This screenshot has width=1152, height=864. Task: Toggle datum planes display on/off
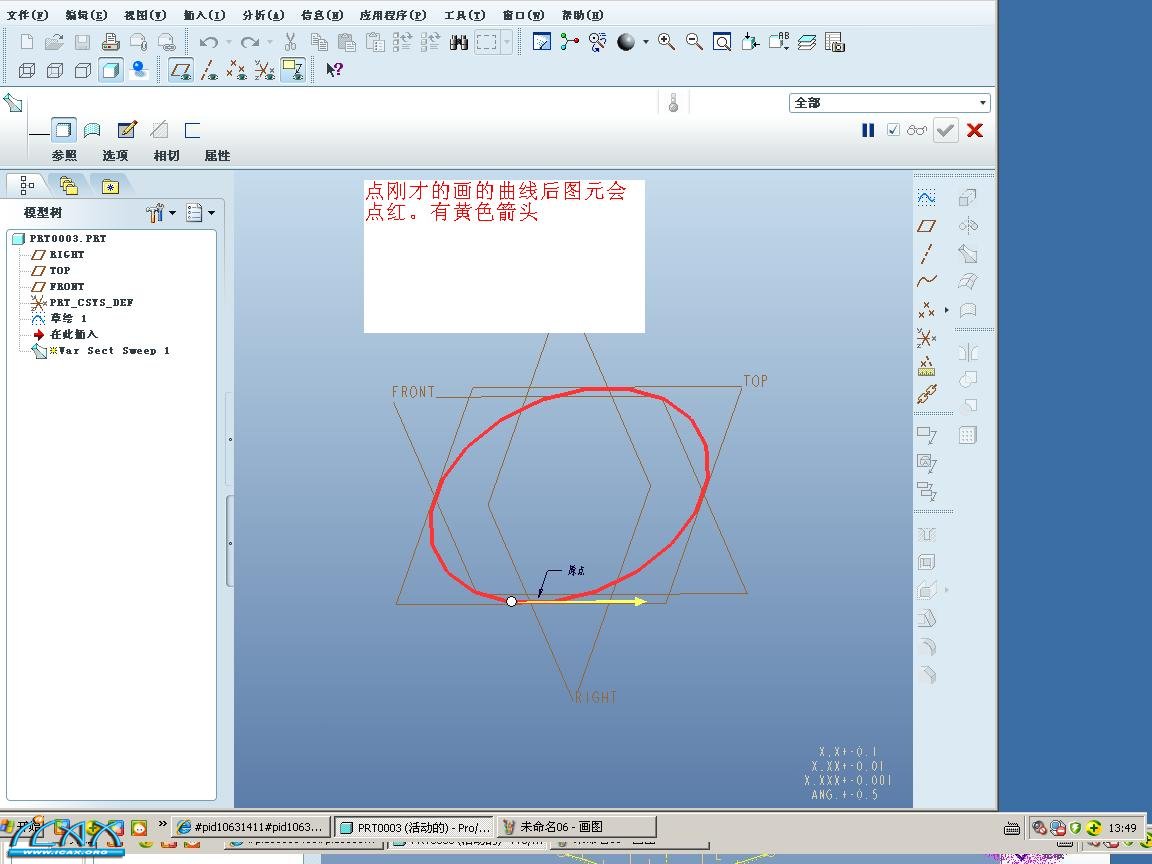[x=181, y=70]
